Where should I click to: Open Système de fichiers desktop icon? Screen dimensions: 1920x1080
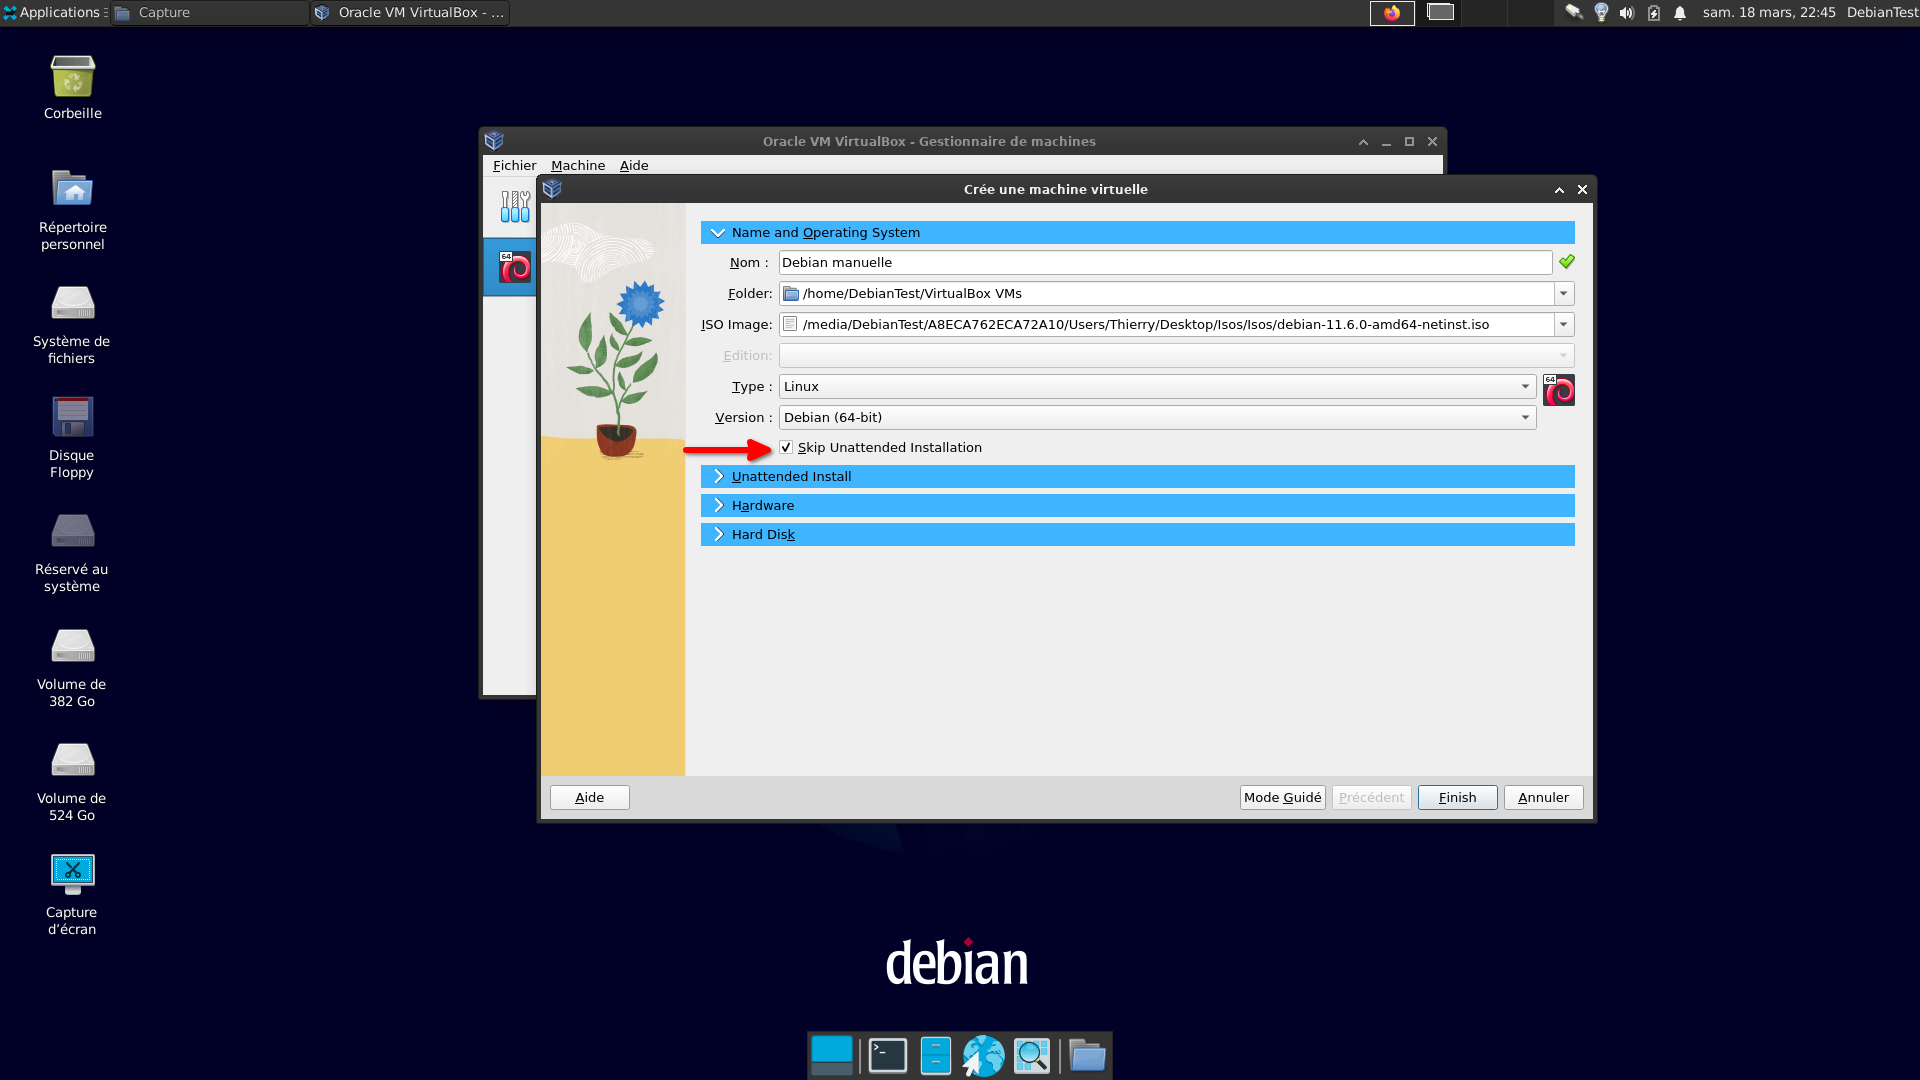click(73, 302)
